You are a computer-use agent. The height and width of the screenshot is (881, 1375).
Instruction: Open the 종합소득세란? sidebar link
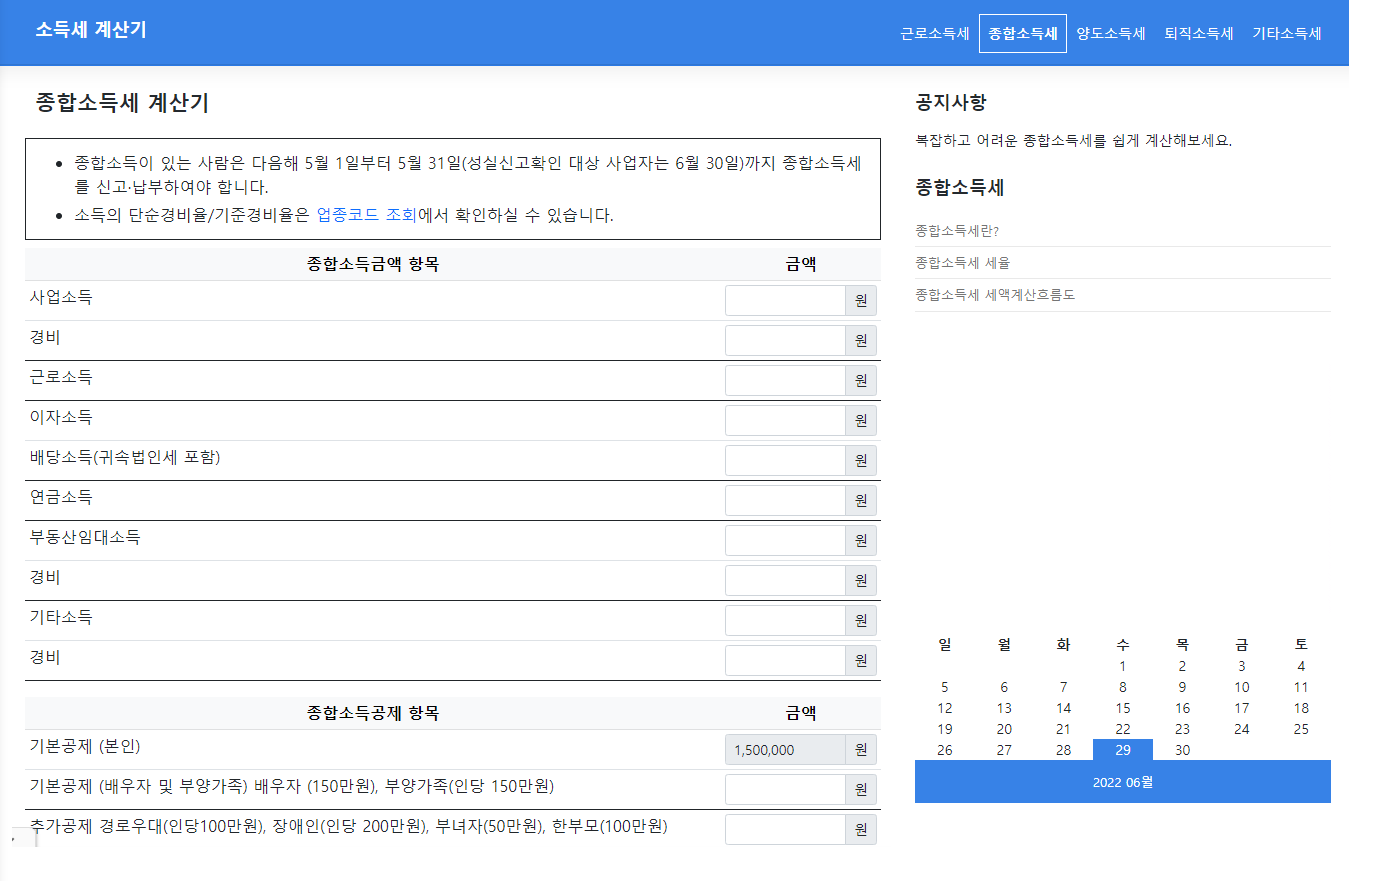click(957, 231)
